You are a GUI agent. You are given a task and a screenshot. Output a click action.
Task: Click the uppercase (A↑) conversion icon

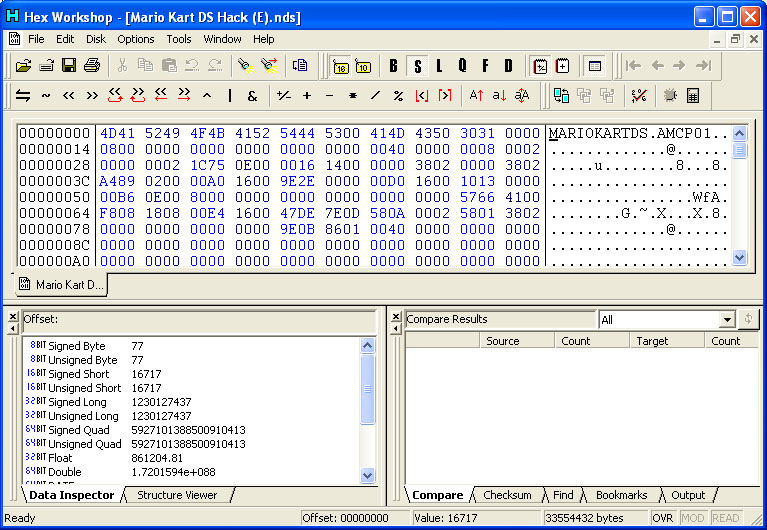(476, 95)
